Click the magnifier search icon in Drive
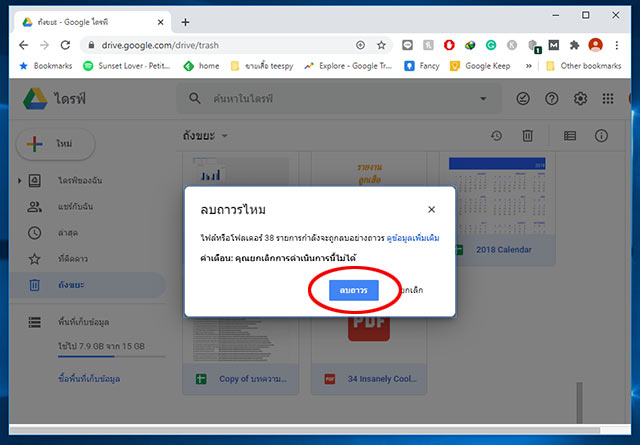 195,98
